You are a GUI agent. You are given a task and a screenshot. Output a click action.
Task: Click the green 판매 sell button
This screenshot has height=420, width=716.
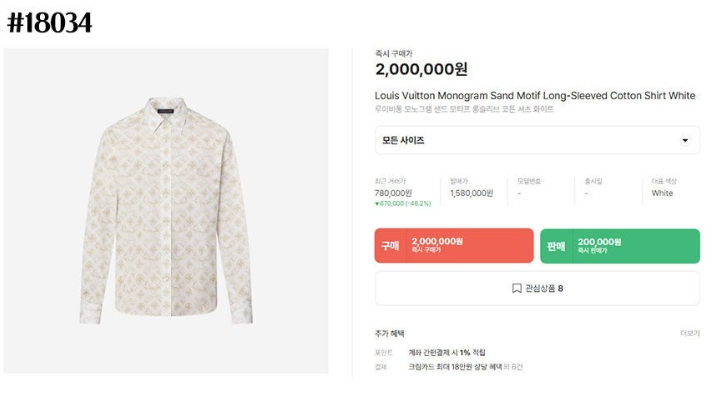tap(620, 246)
